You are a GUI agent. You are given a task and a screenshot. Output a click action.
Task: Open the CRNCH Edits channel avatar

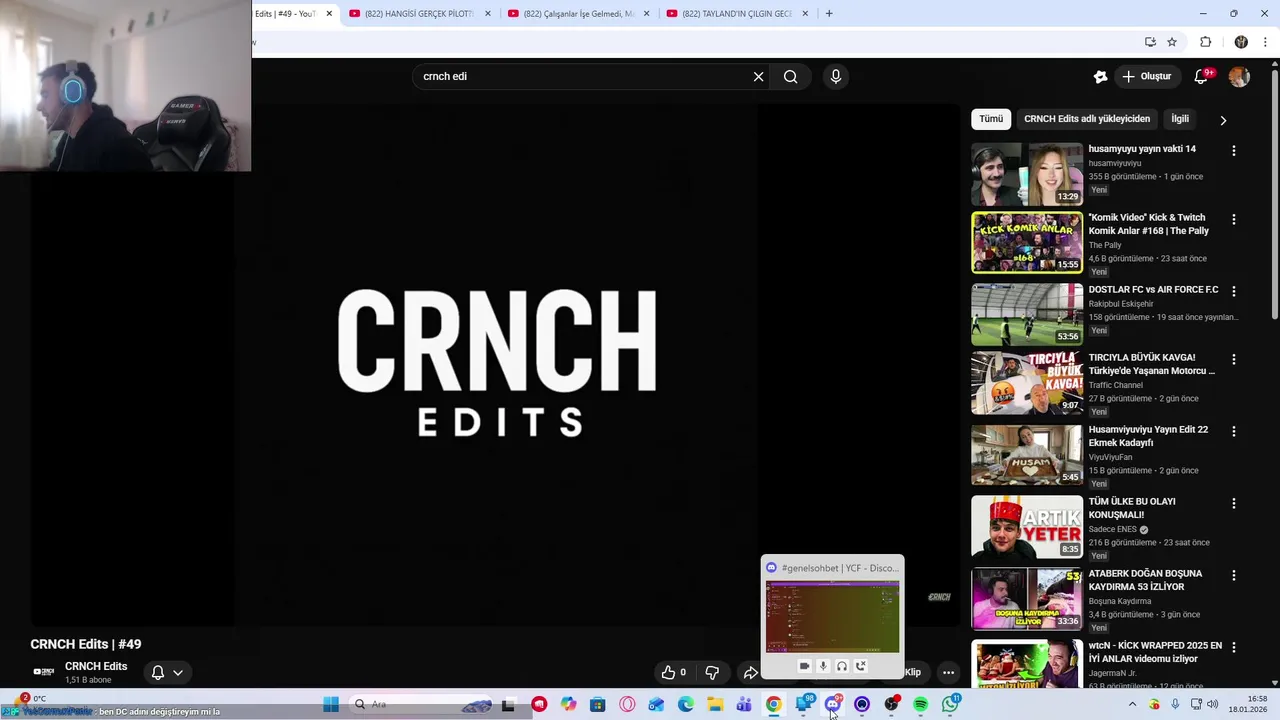(x=44, y=673)
